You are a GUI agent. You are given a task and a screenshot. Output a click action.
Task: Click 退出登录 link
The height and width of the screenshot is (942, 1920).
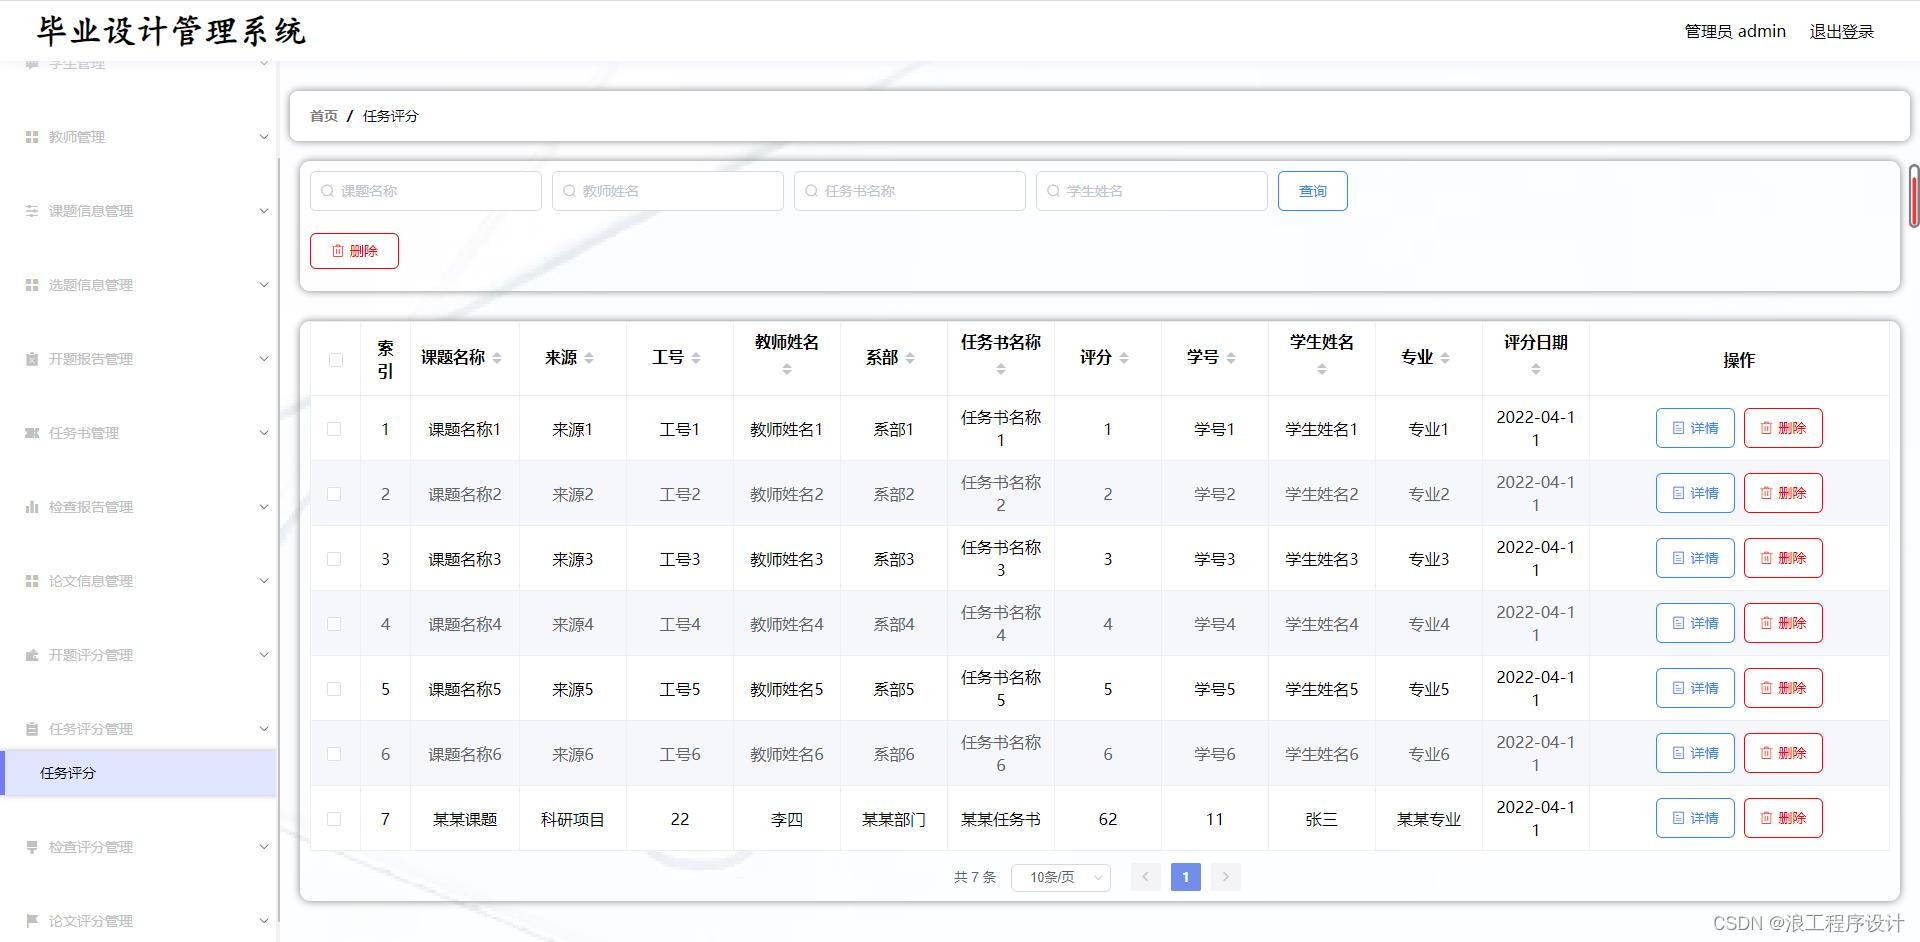coord(1842,32)
